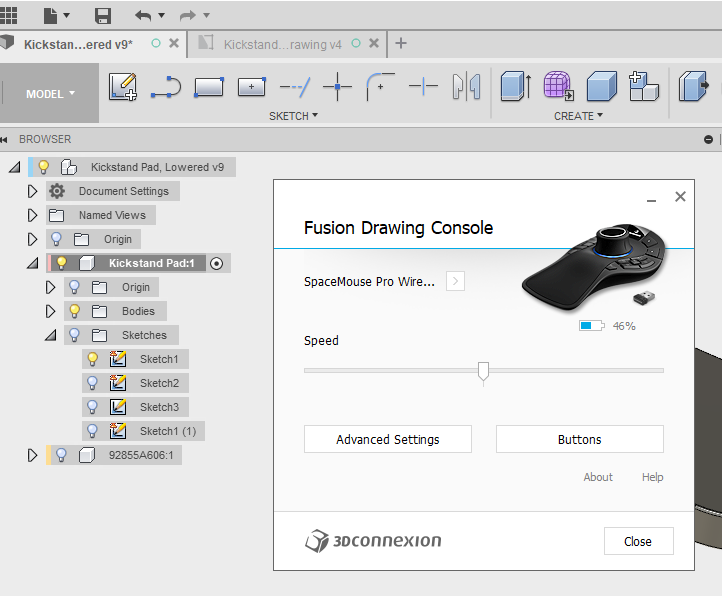Select the Press Pull tool
The height and width of the screenshot is (596, 722).
(x=693, y=86)
